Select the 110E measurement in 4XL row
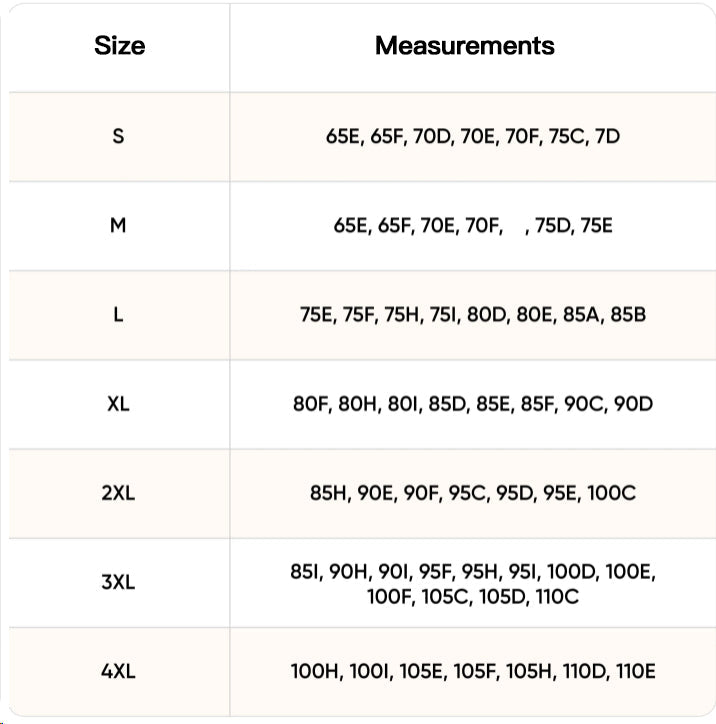Viewport: 716px width, 724px height. 637,673
